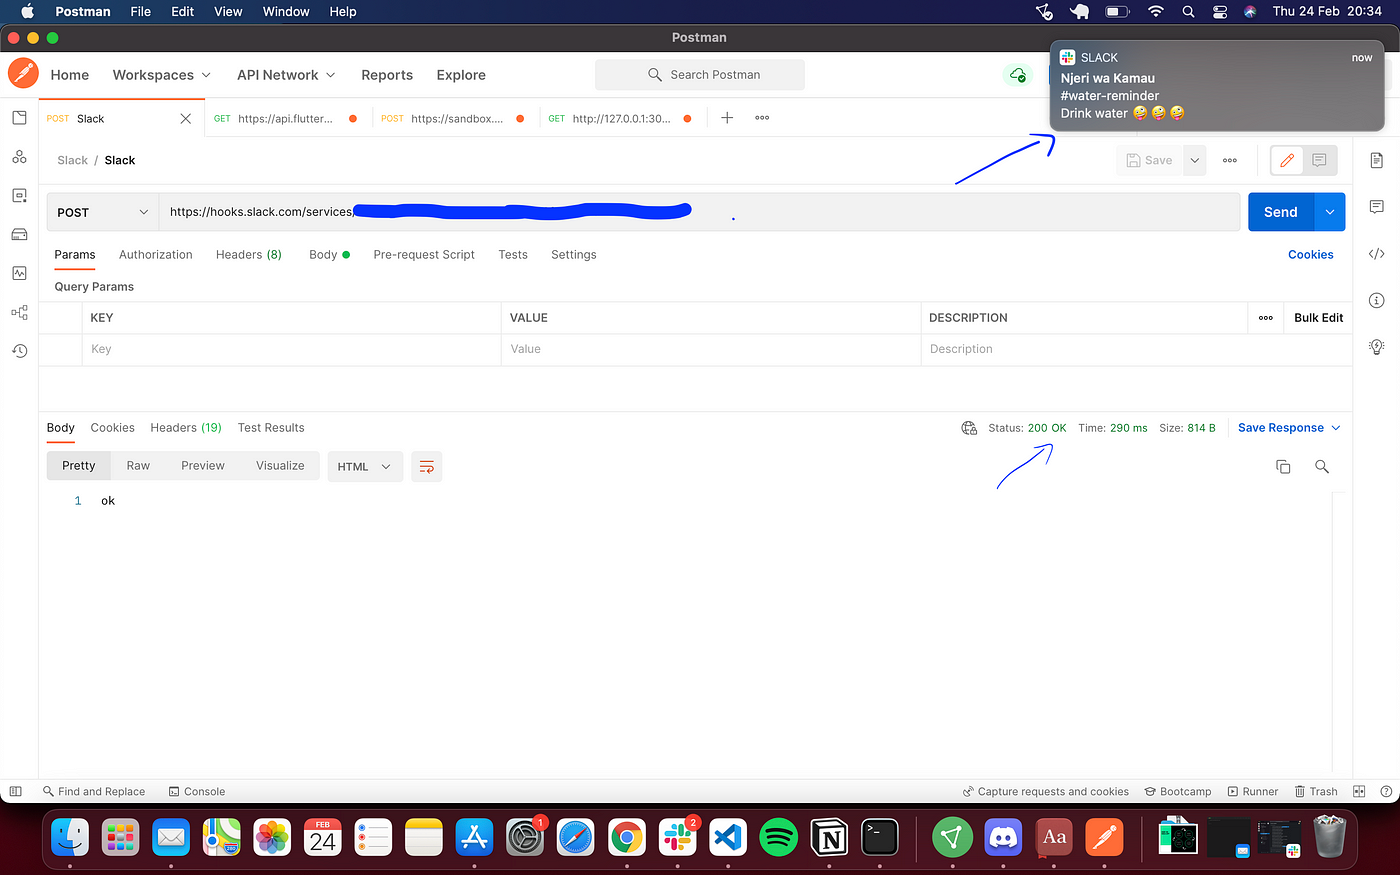This screenshot has width=1400, height=875.
Task: Open the Workspaces dropdown
Action: click(162, 75)
